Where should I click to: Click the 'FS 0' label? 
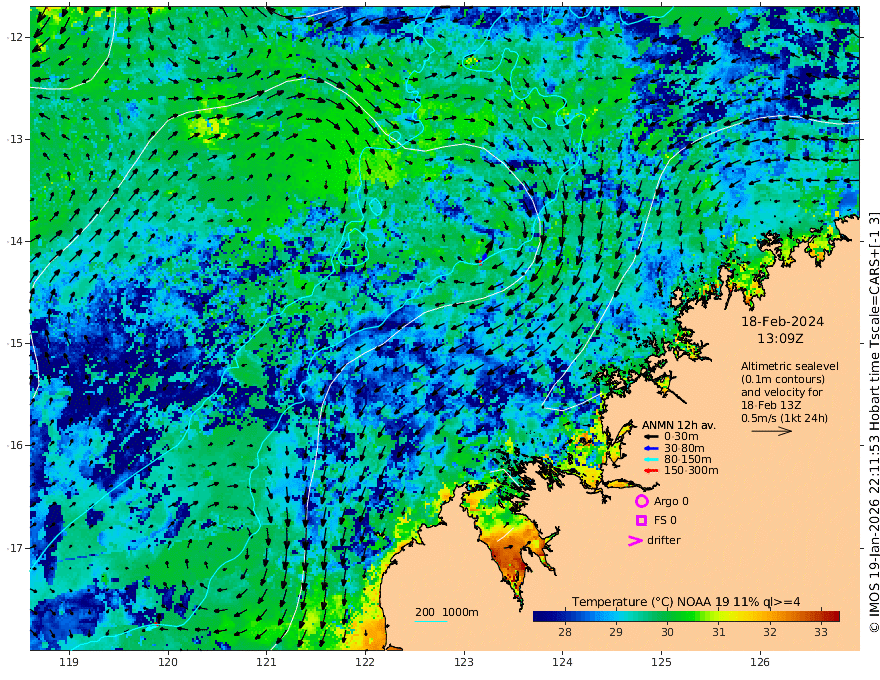pyautogui.click(x=665, y=521)
